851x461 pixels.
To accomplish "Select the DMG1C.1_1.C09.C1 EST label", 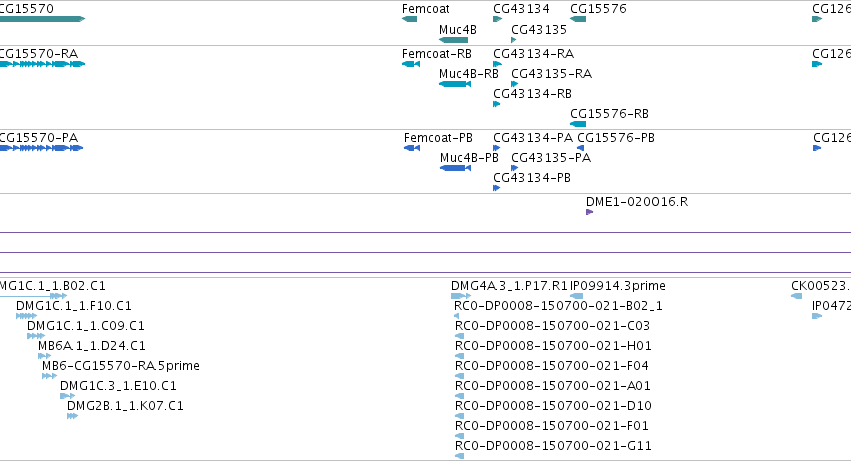I will click(86, 326).
